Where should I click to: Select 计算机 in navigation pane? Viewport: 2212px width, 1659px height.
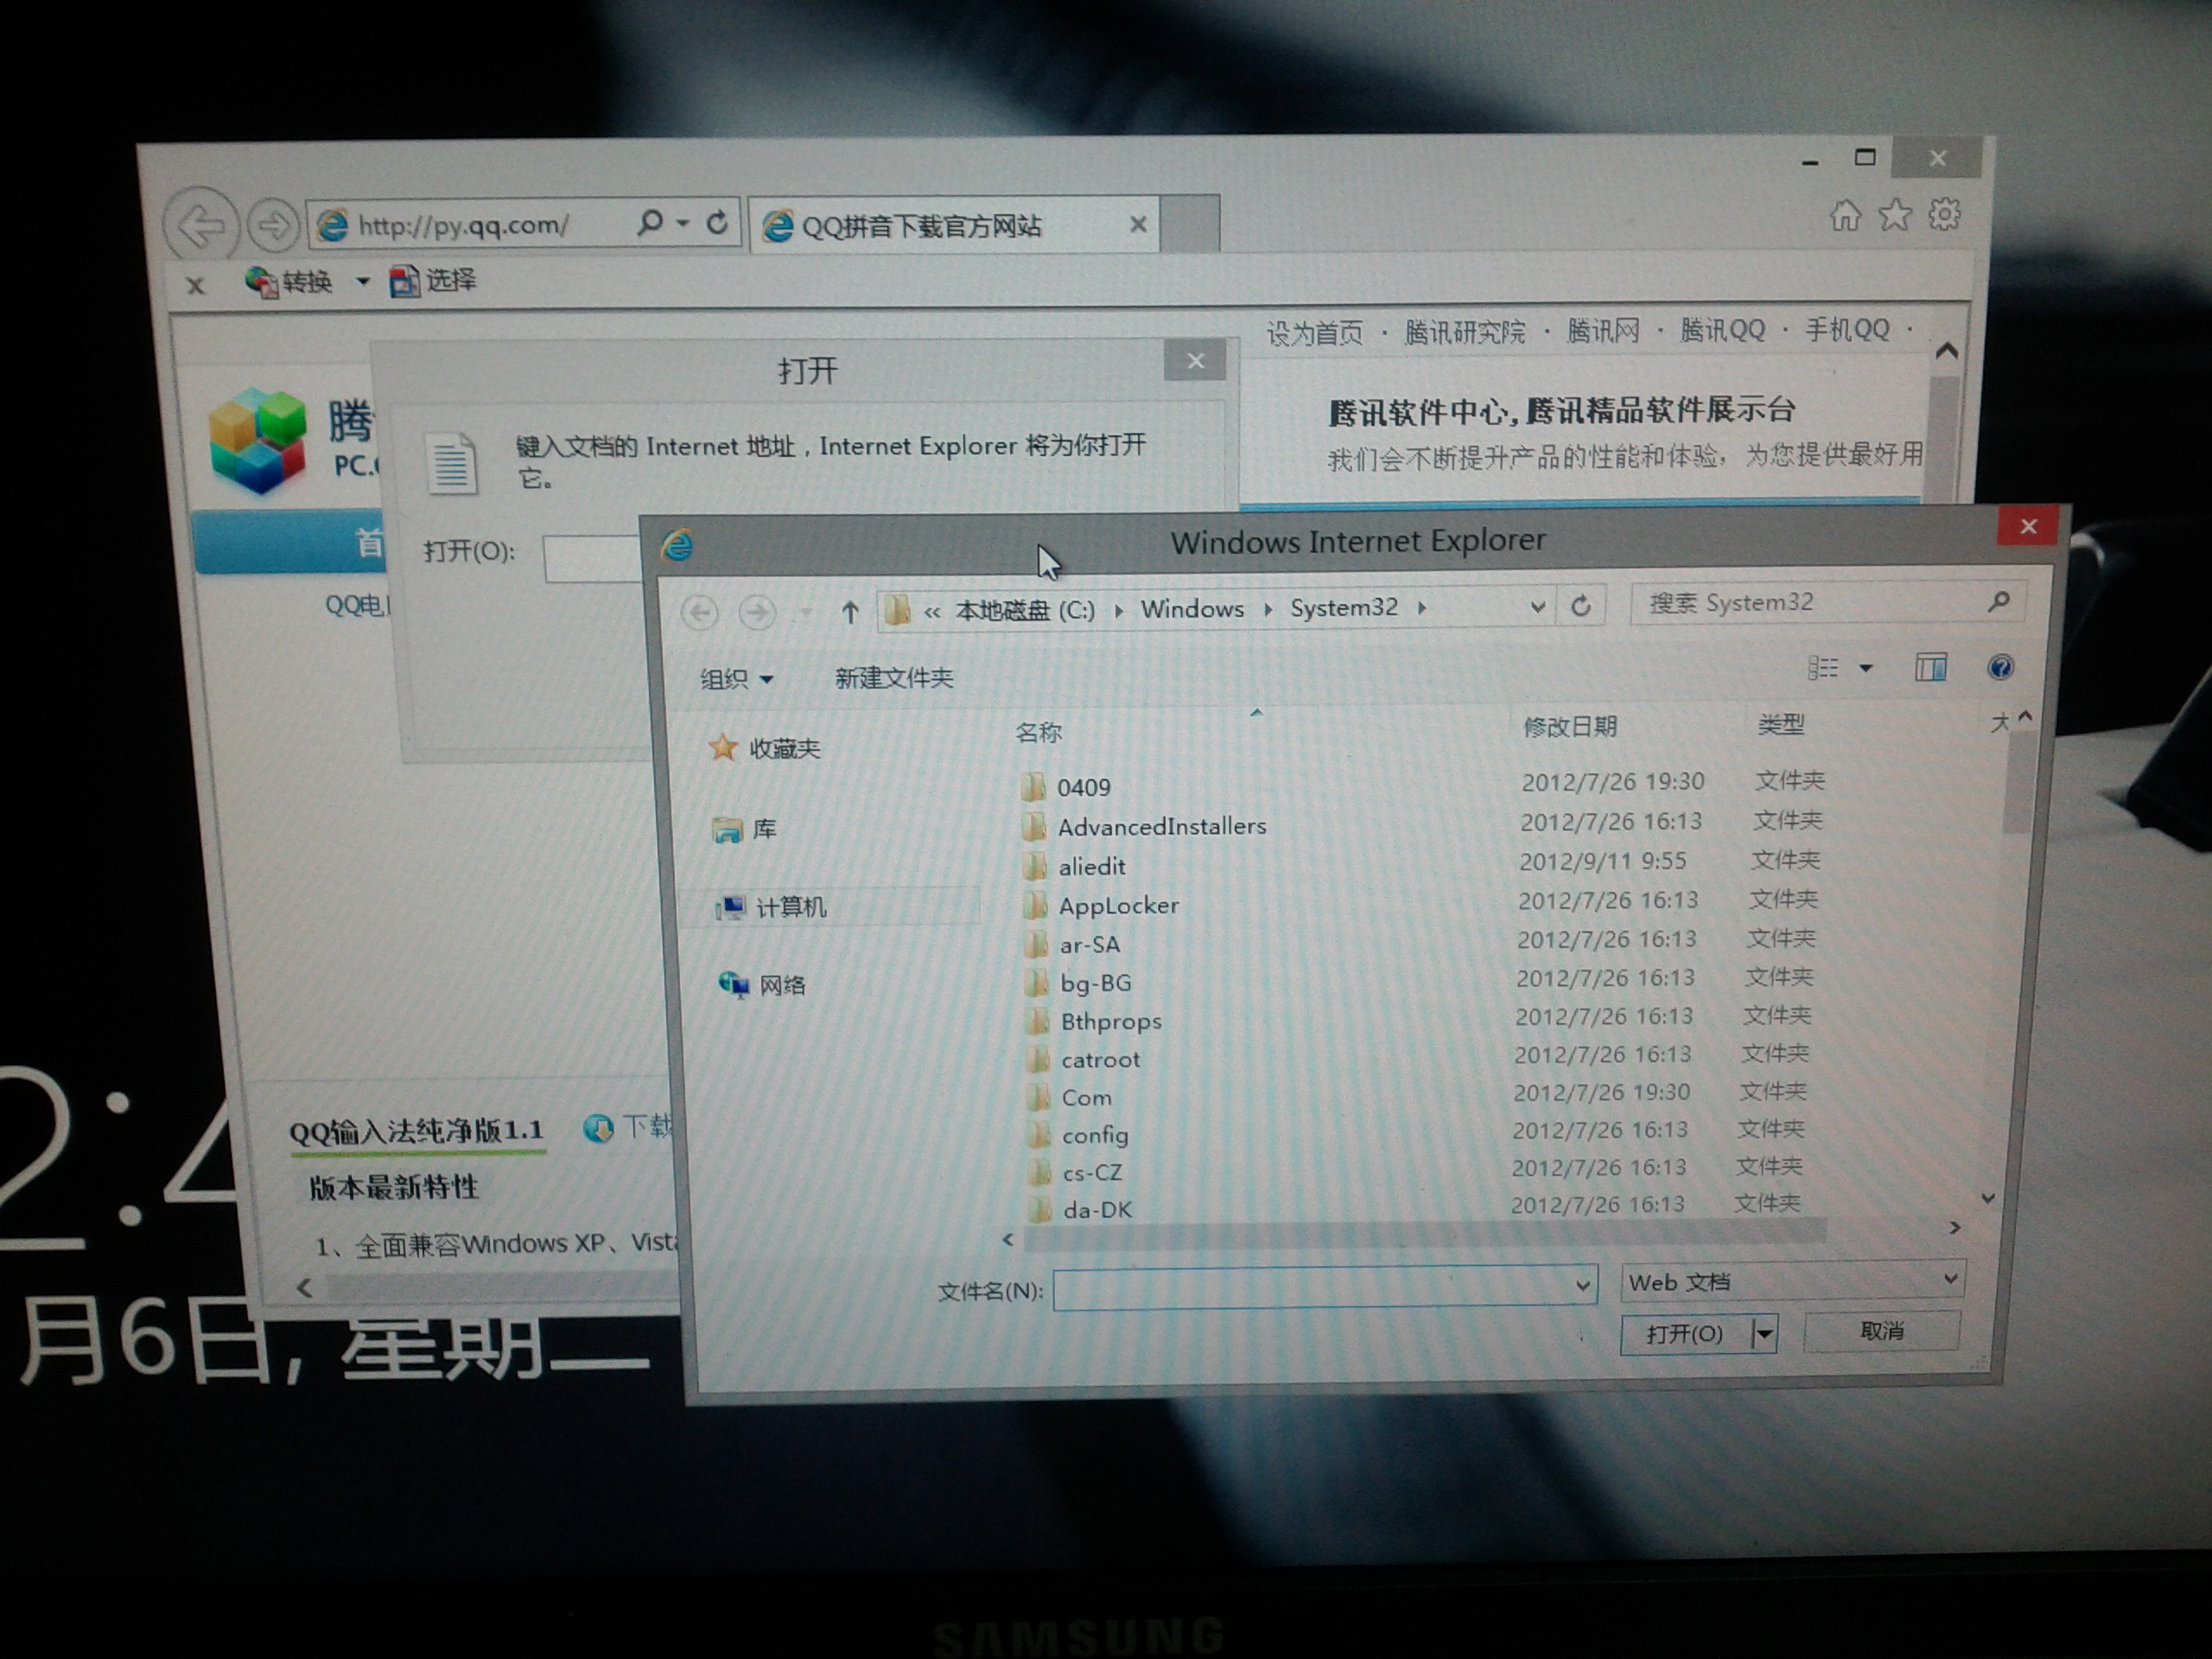pyautogui.click(x=771, y=907)
